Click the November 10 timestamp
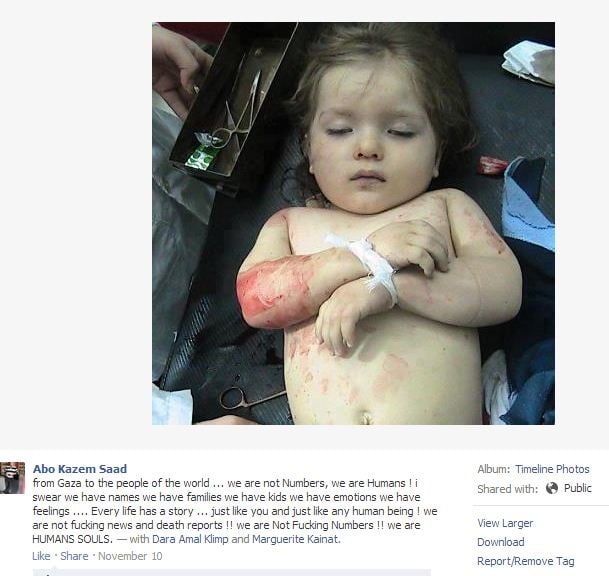This screenshot has width=609, height=576. click(x=130, y=556)
